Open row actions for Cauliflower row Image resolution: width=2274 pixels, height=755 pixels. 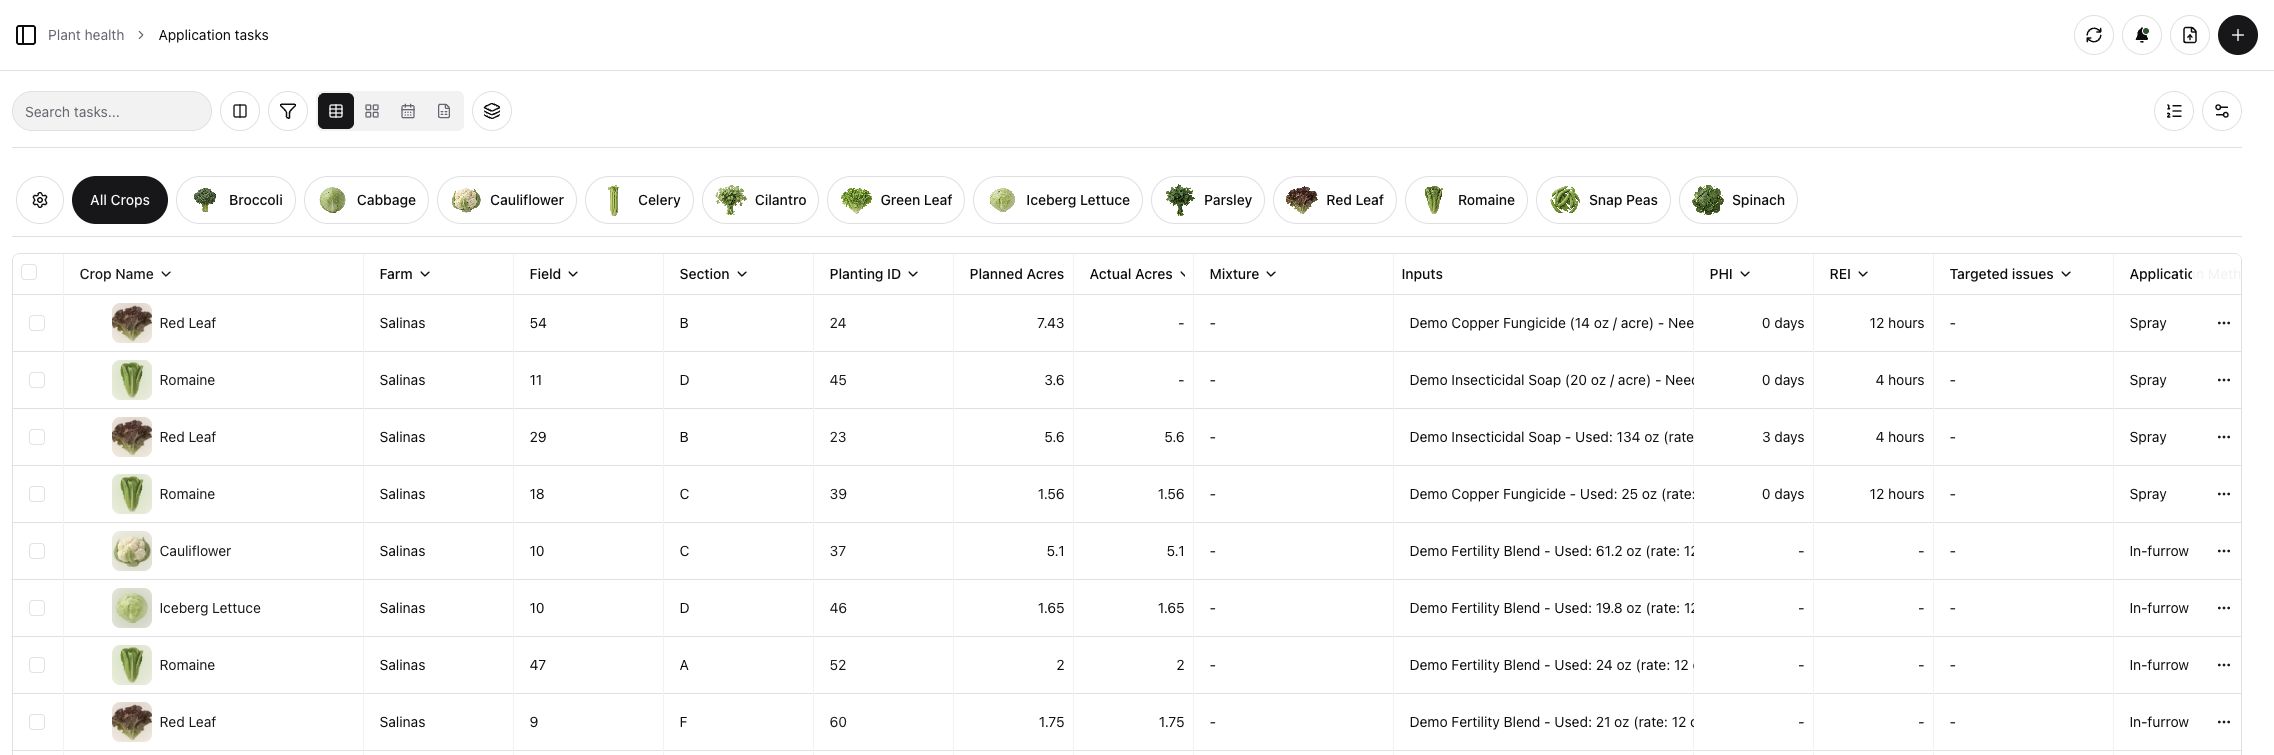(x=2224, y=551)
